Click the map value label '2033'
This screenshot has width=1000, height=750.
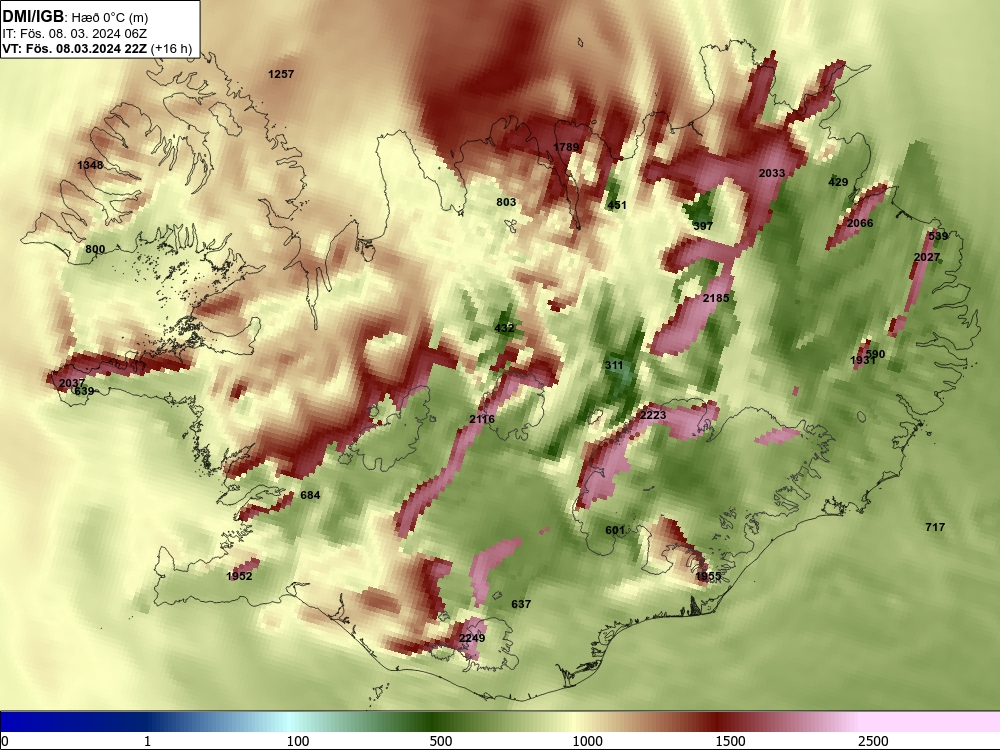pos(772,173)
